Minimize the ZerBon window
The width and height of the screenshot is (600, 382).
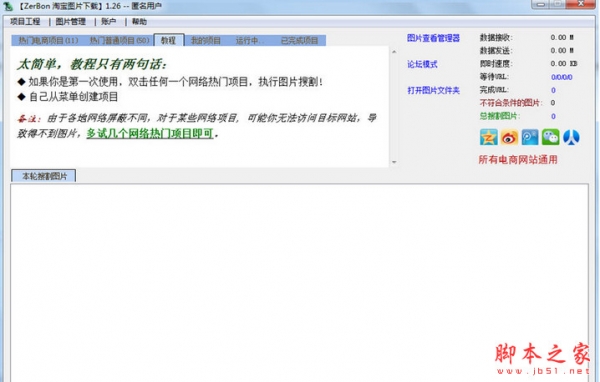click(541, 4)
